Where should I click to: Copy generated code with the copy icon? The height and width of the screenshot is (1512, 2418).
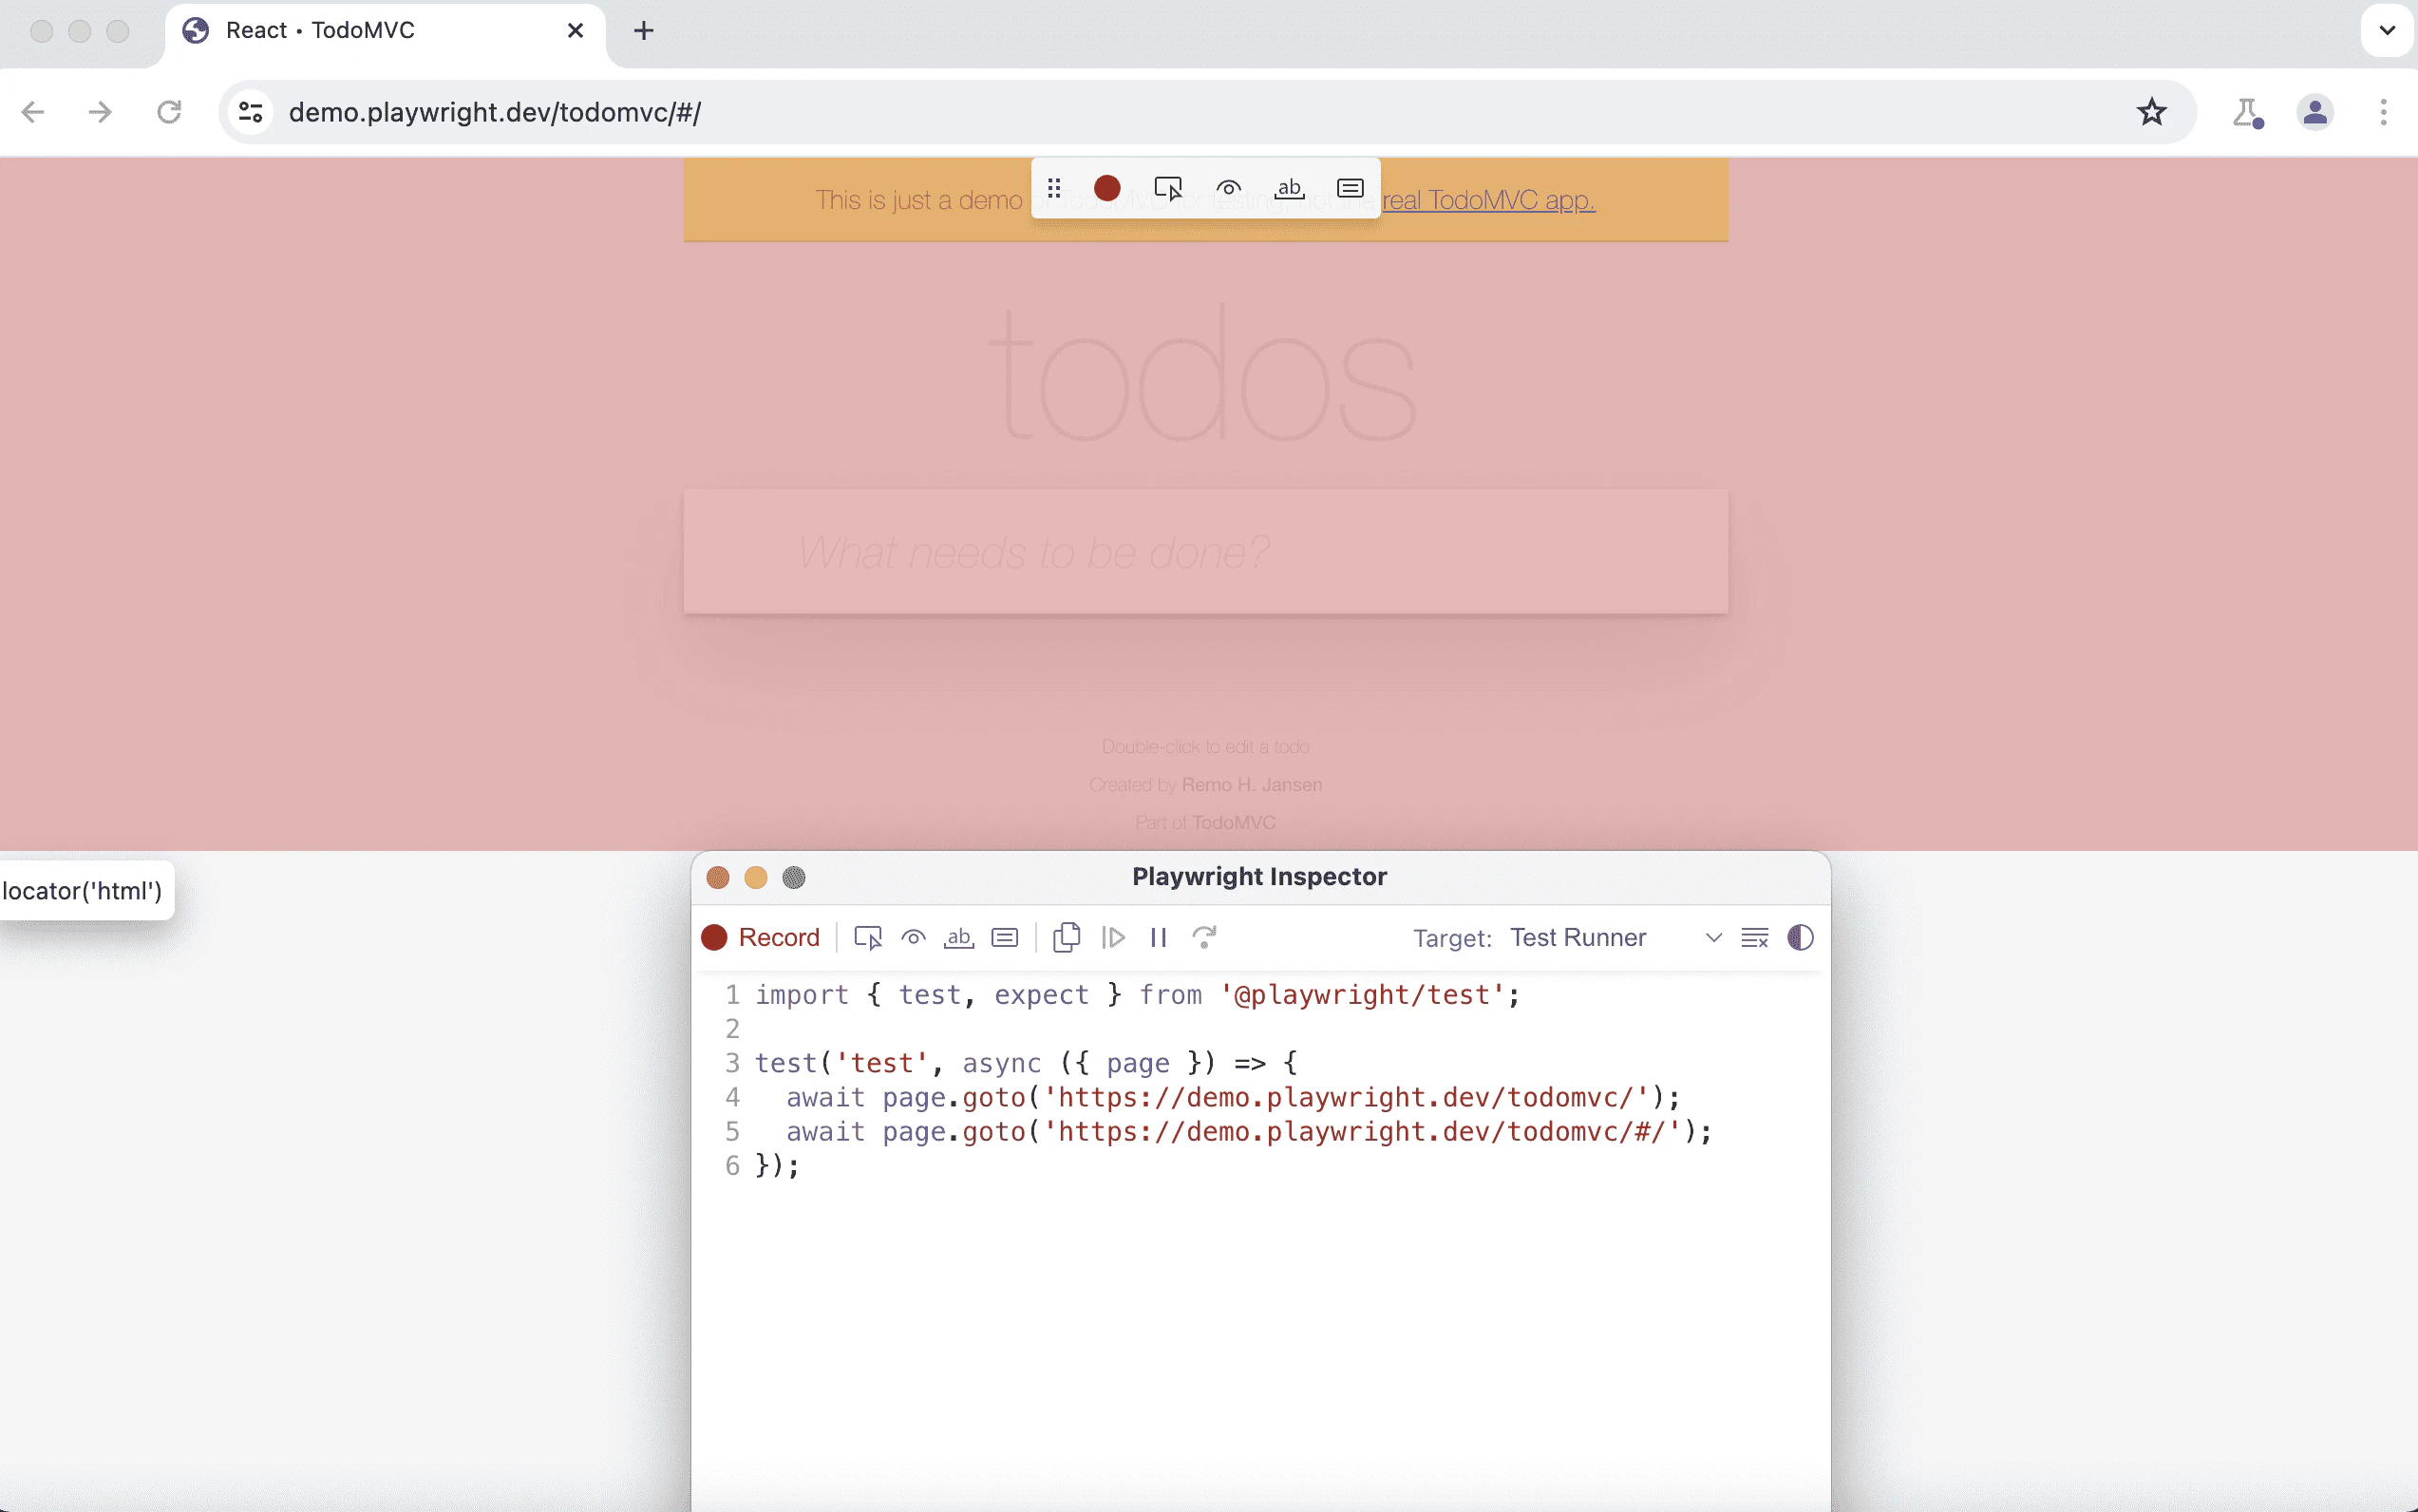coord(1066,937)
